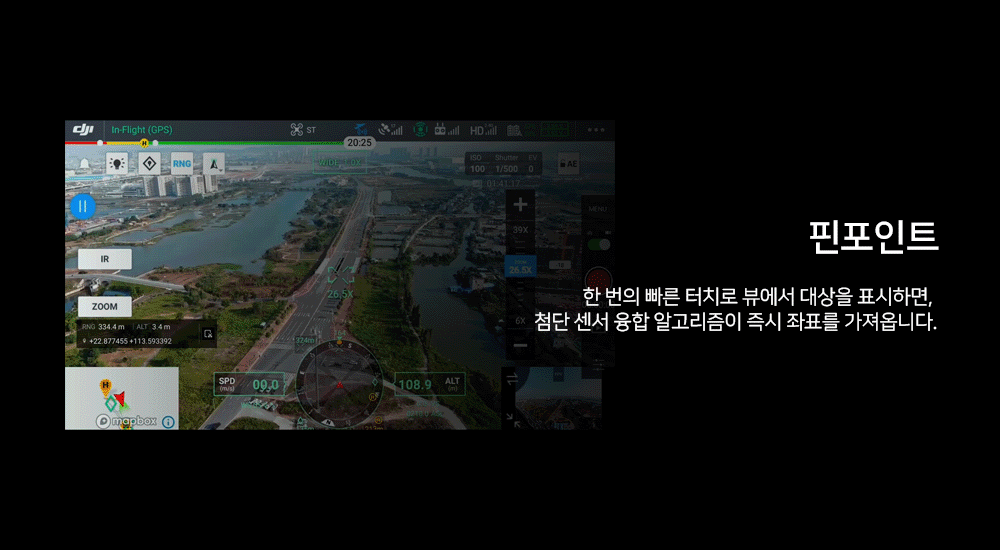Open the three-dot settings menu
This screenshot has height=550, width=1000.
(x=596, y=130)
